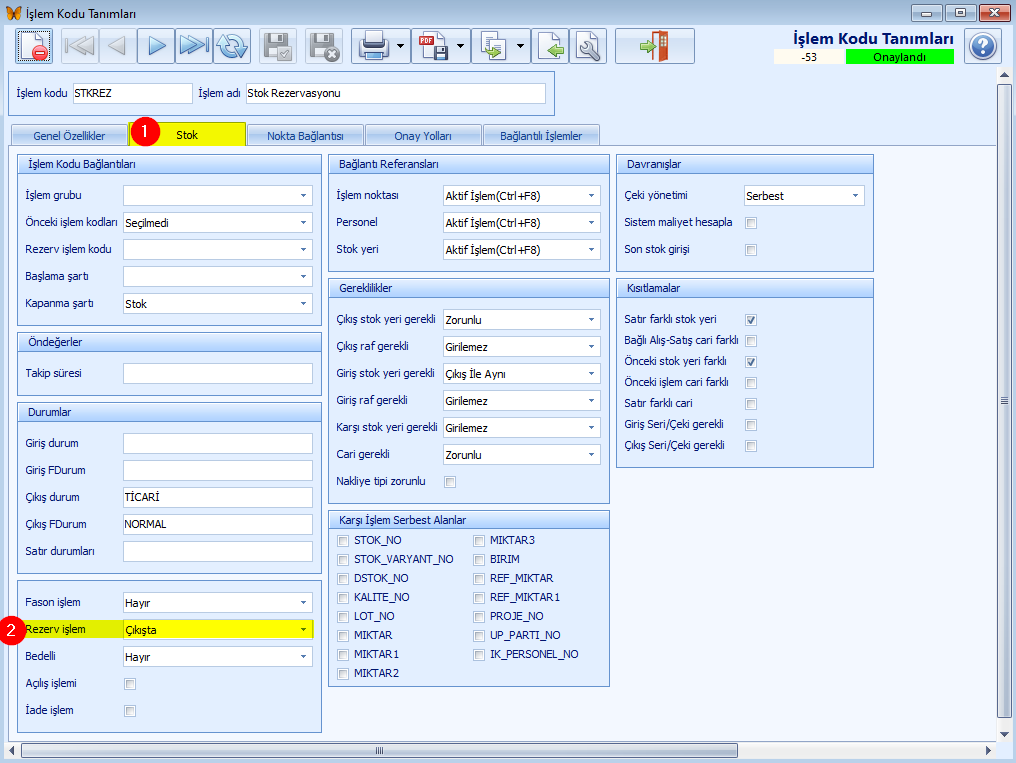Tick the Nakliye tipi zorunlu checkbox
1016x763 pixels.
pyautogui.click(x=450, y=482)
